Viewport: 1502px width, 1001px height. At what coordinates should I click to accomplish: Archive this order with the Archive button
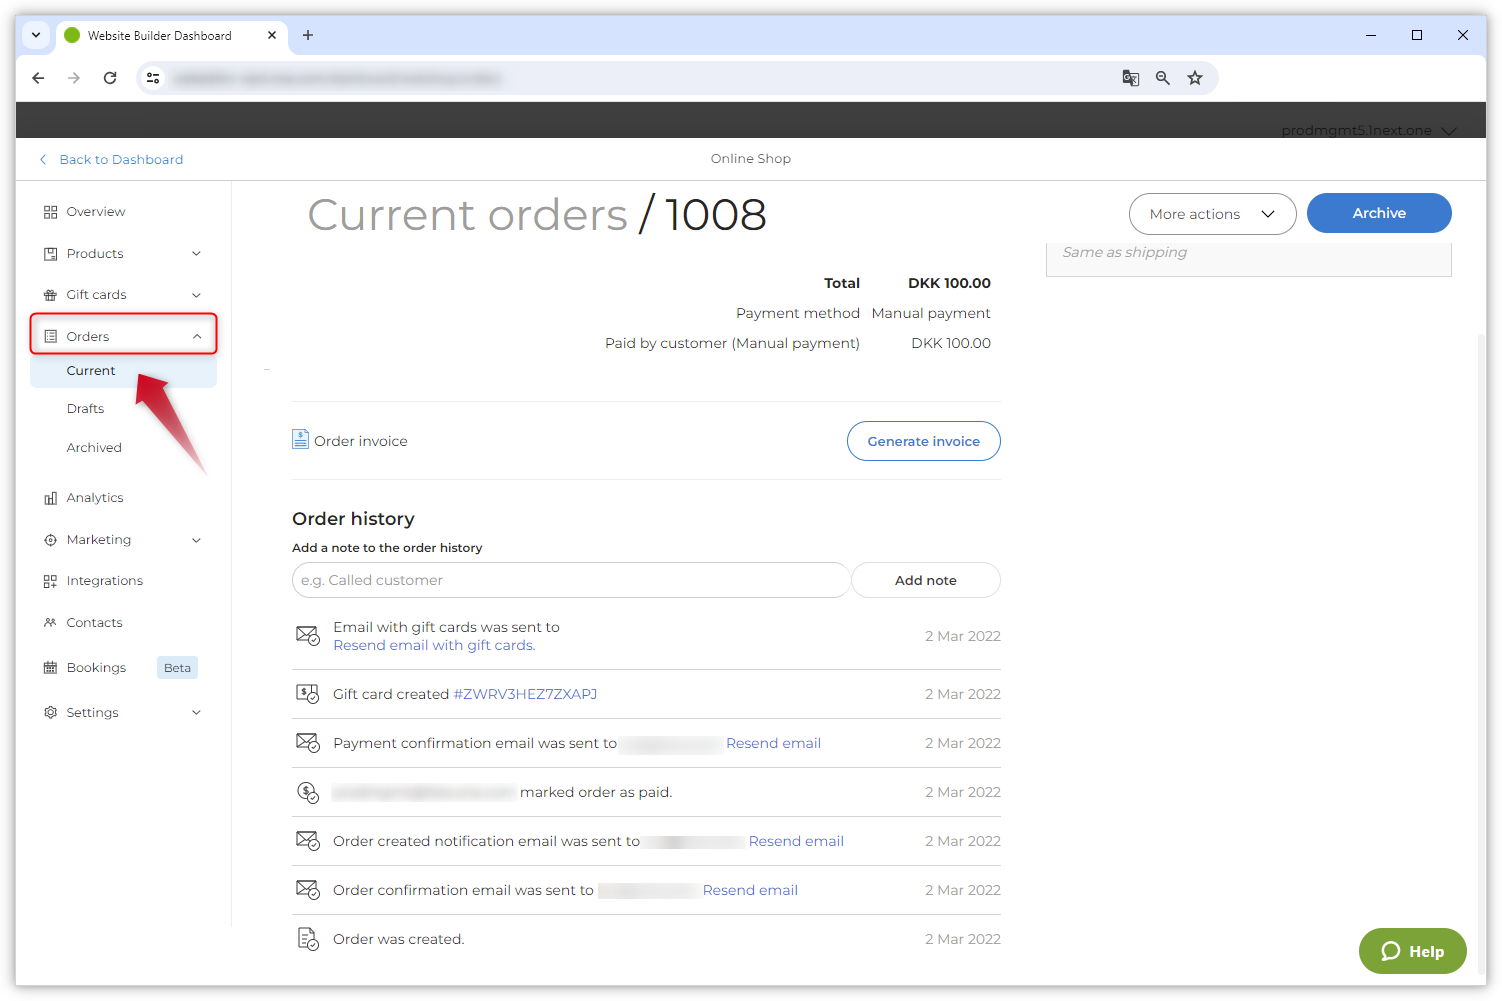pyautogui.click(x=1378, y=213)
